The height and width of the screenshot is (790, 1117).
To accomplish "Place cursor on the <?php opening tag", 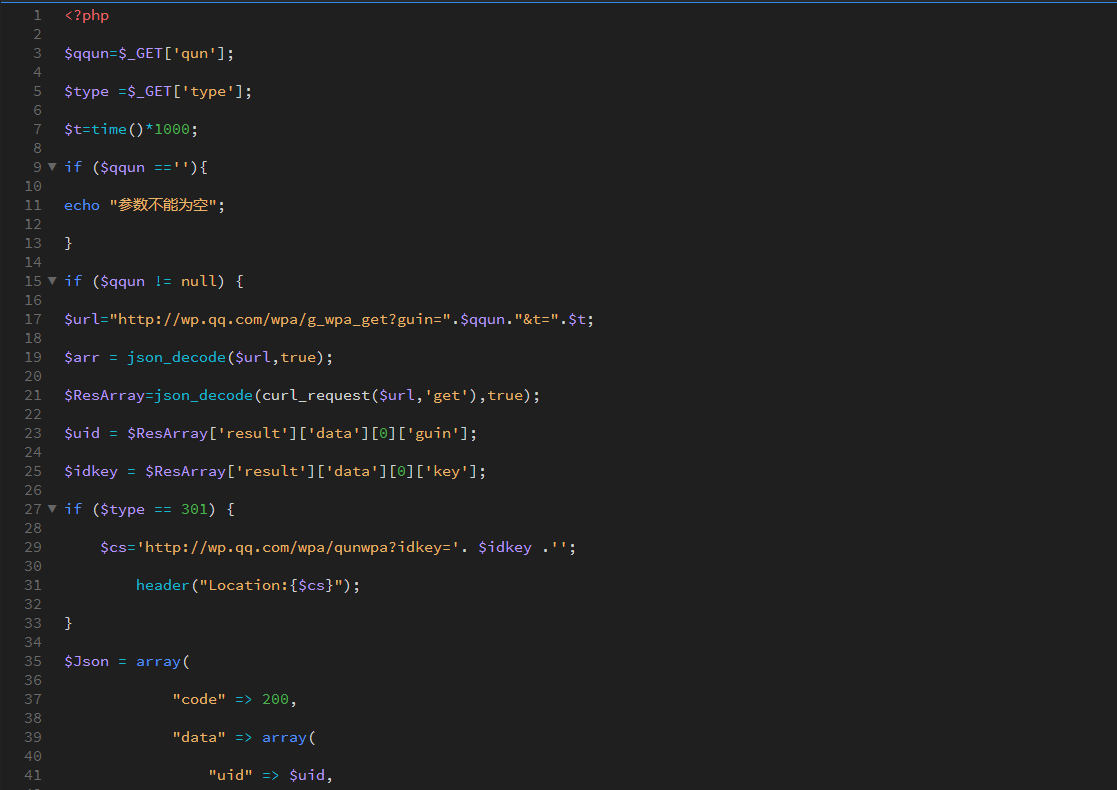I will pyautogui.click(x=87, y=15).
